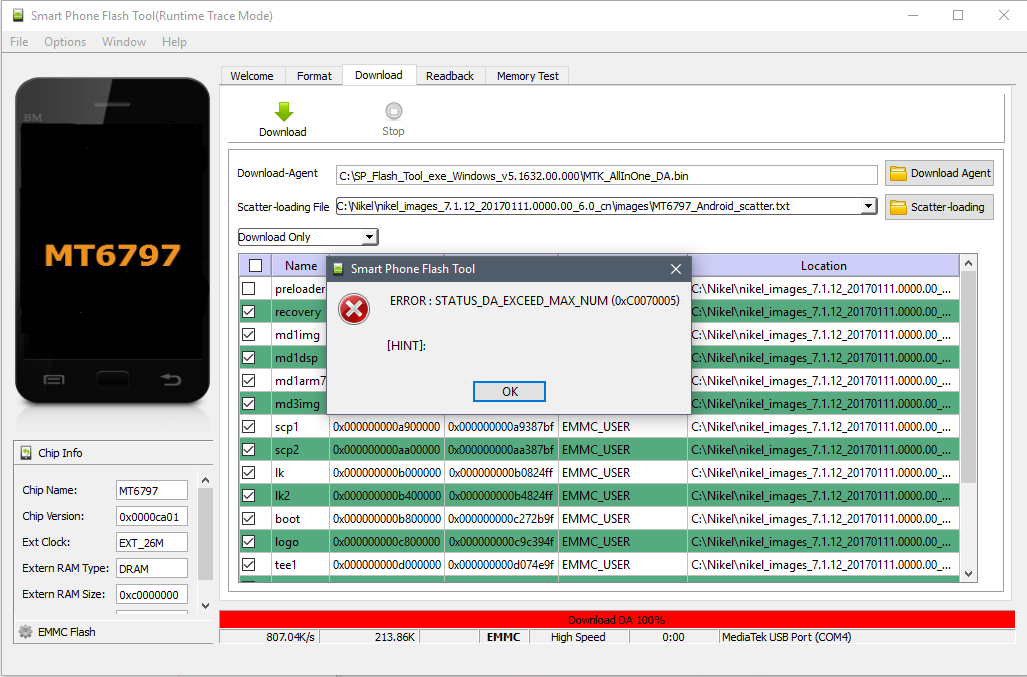Viewport: 1027px width, 677px height.
Task: Click the Download Agent folder icon
Action: (x=898, y=173)
